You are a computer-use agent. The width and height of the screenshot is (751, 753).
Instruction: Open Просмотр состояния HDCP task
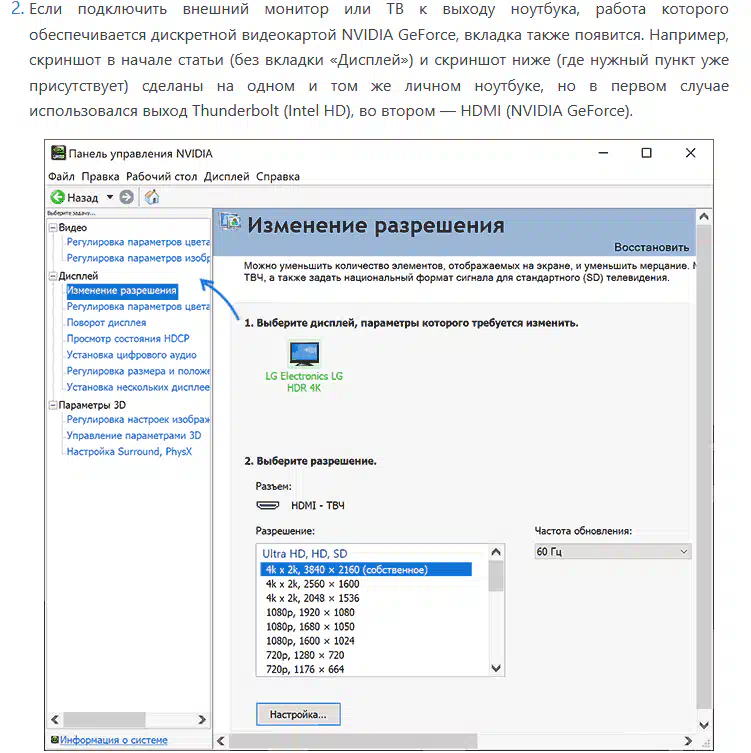[128, 339]
